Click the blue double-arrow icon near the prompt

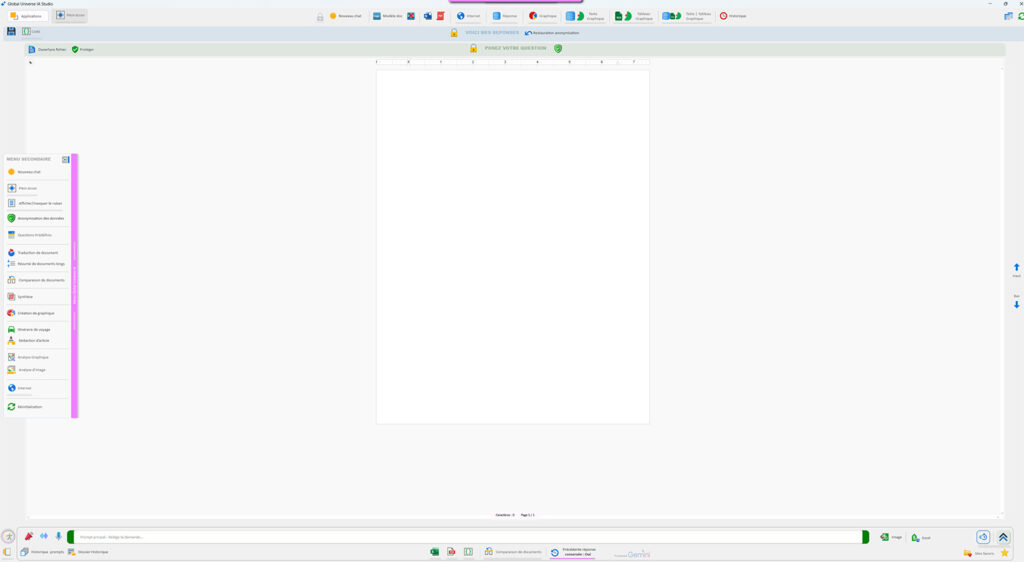[x=44, y=536]
